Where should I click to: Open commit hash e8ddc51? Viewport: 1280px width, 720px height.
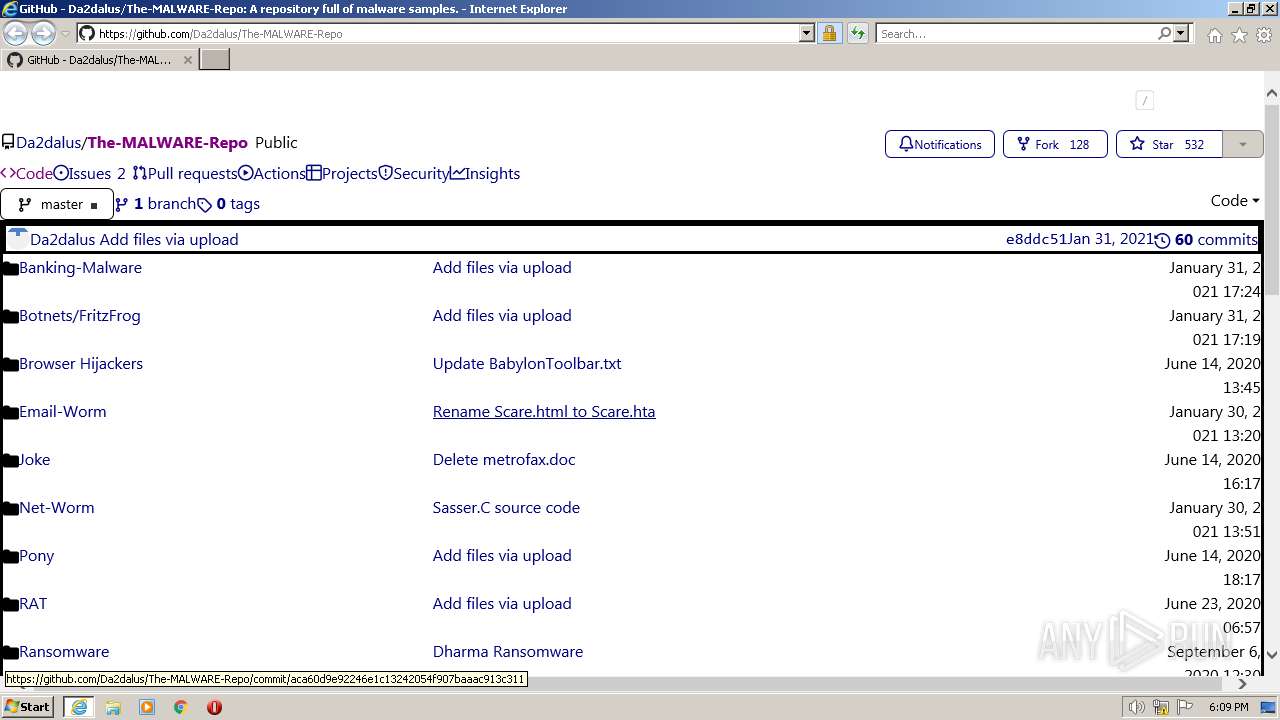point(1036,239)
